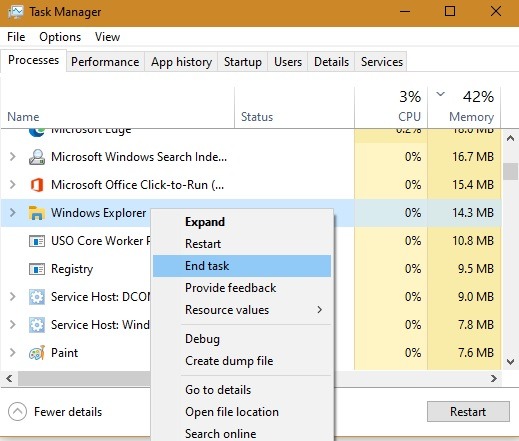This screenshot has height=441, width=519.
Task: Choose Search online in context menu
Action: pos(242,434)
